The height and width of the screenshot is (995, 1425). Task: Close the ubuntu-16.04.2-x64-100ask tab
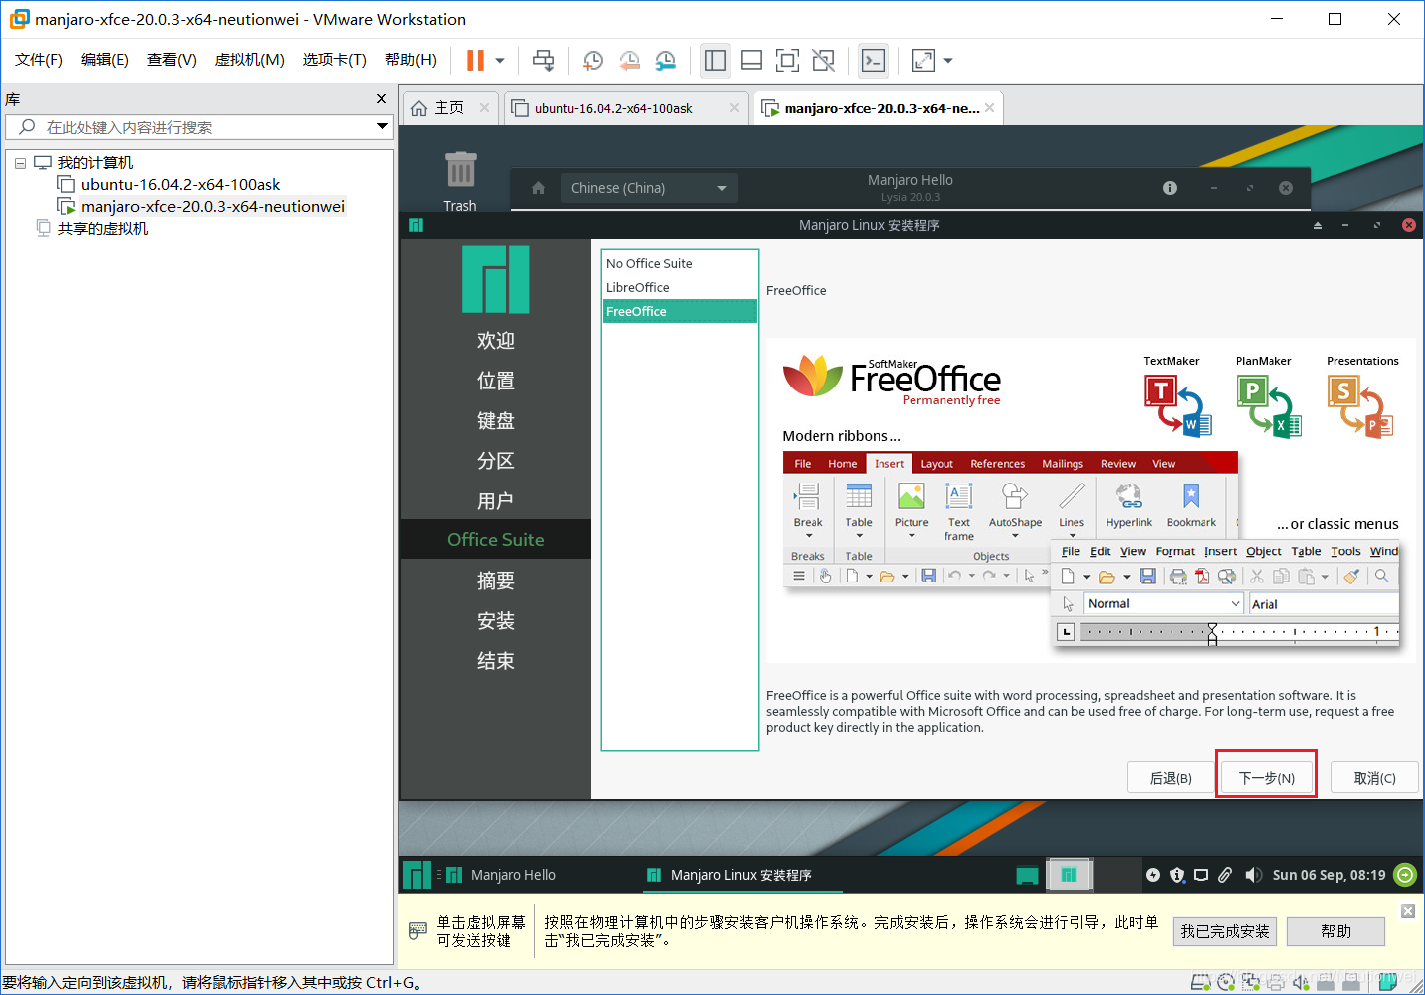click(x=734, y=108)
